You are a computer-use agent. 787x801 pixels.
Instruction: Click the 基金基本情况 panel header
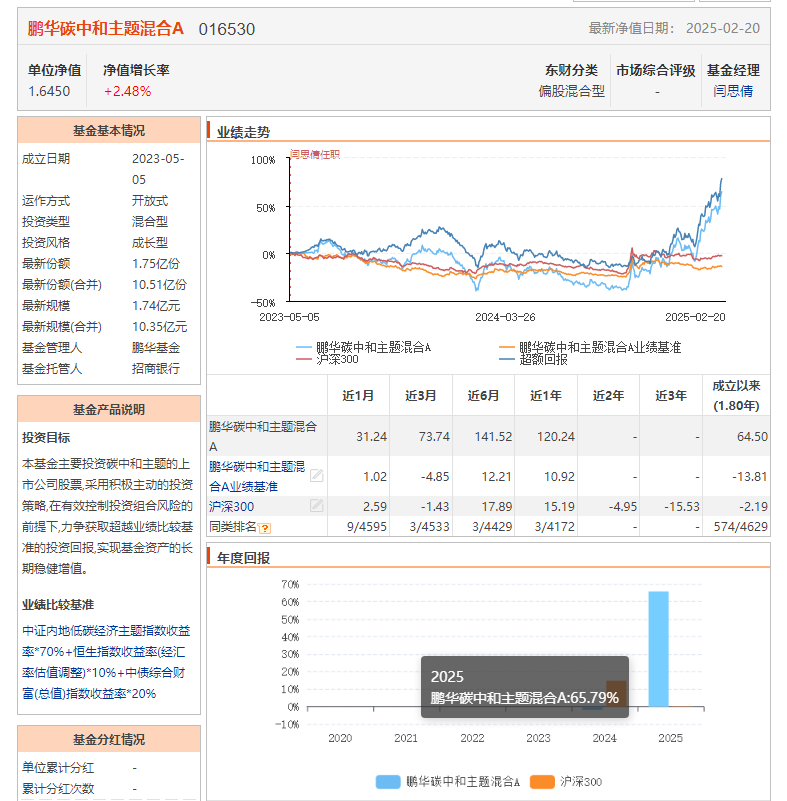109,130
